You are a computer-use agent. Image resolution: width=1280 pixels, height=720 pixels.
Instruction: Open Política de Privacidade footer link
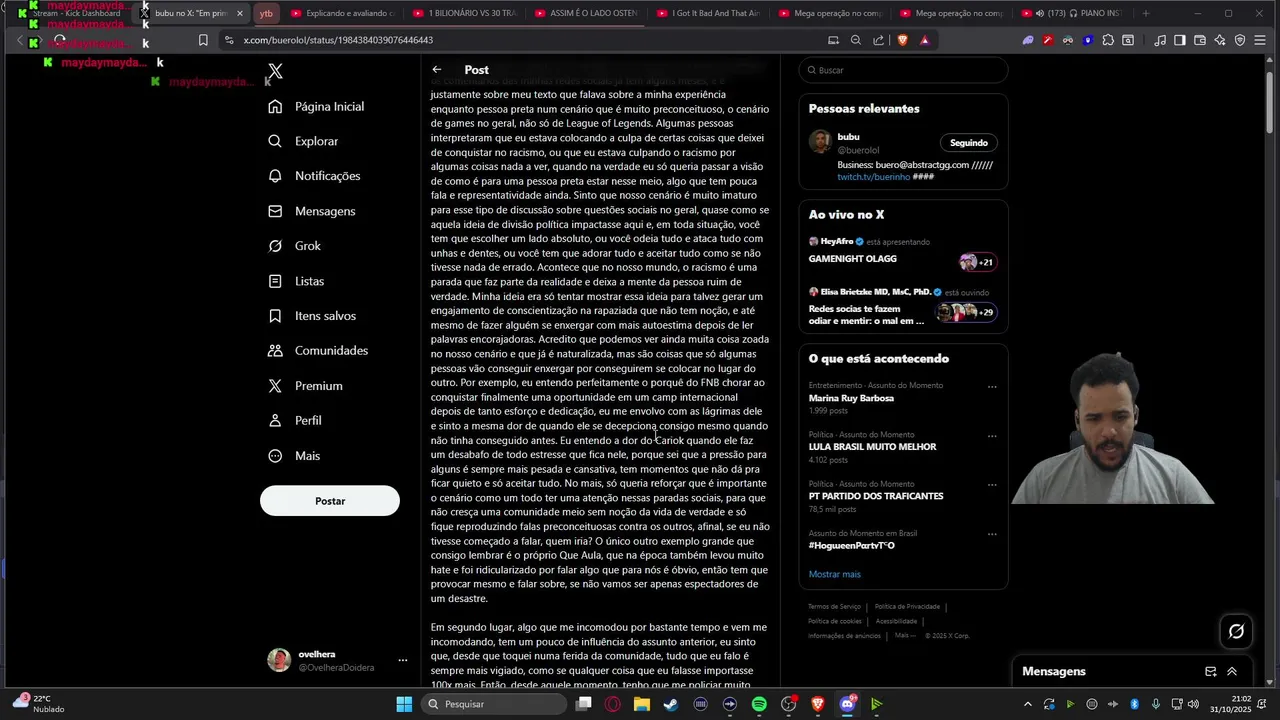click(x=907, y=607)
